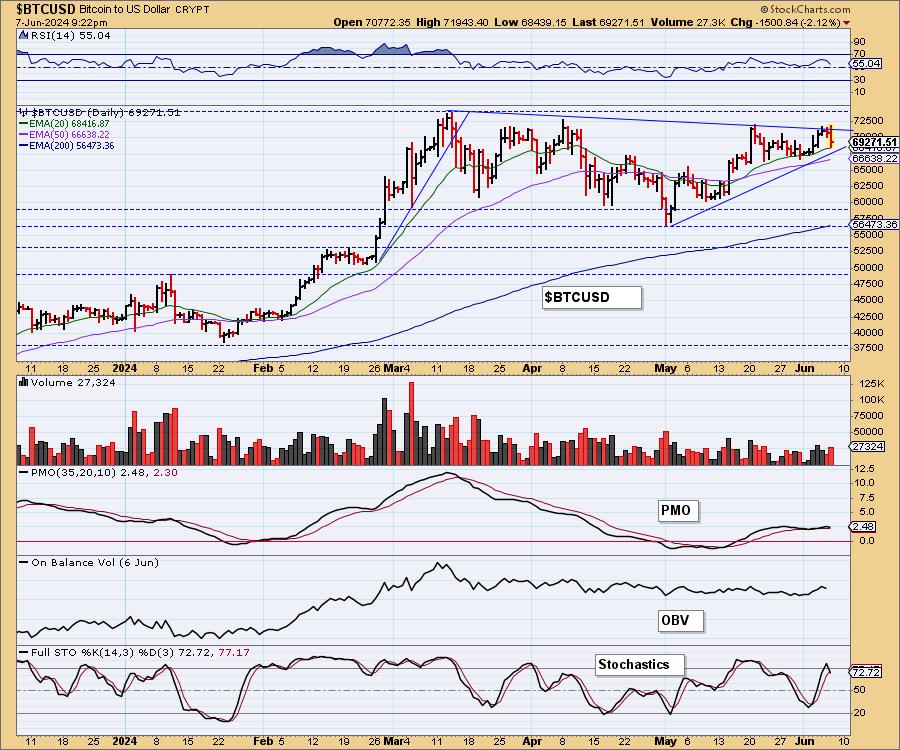Screen dimensions: 900x750
Task: Click the High 71943.40 value
Action: [x=452, y=22]
